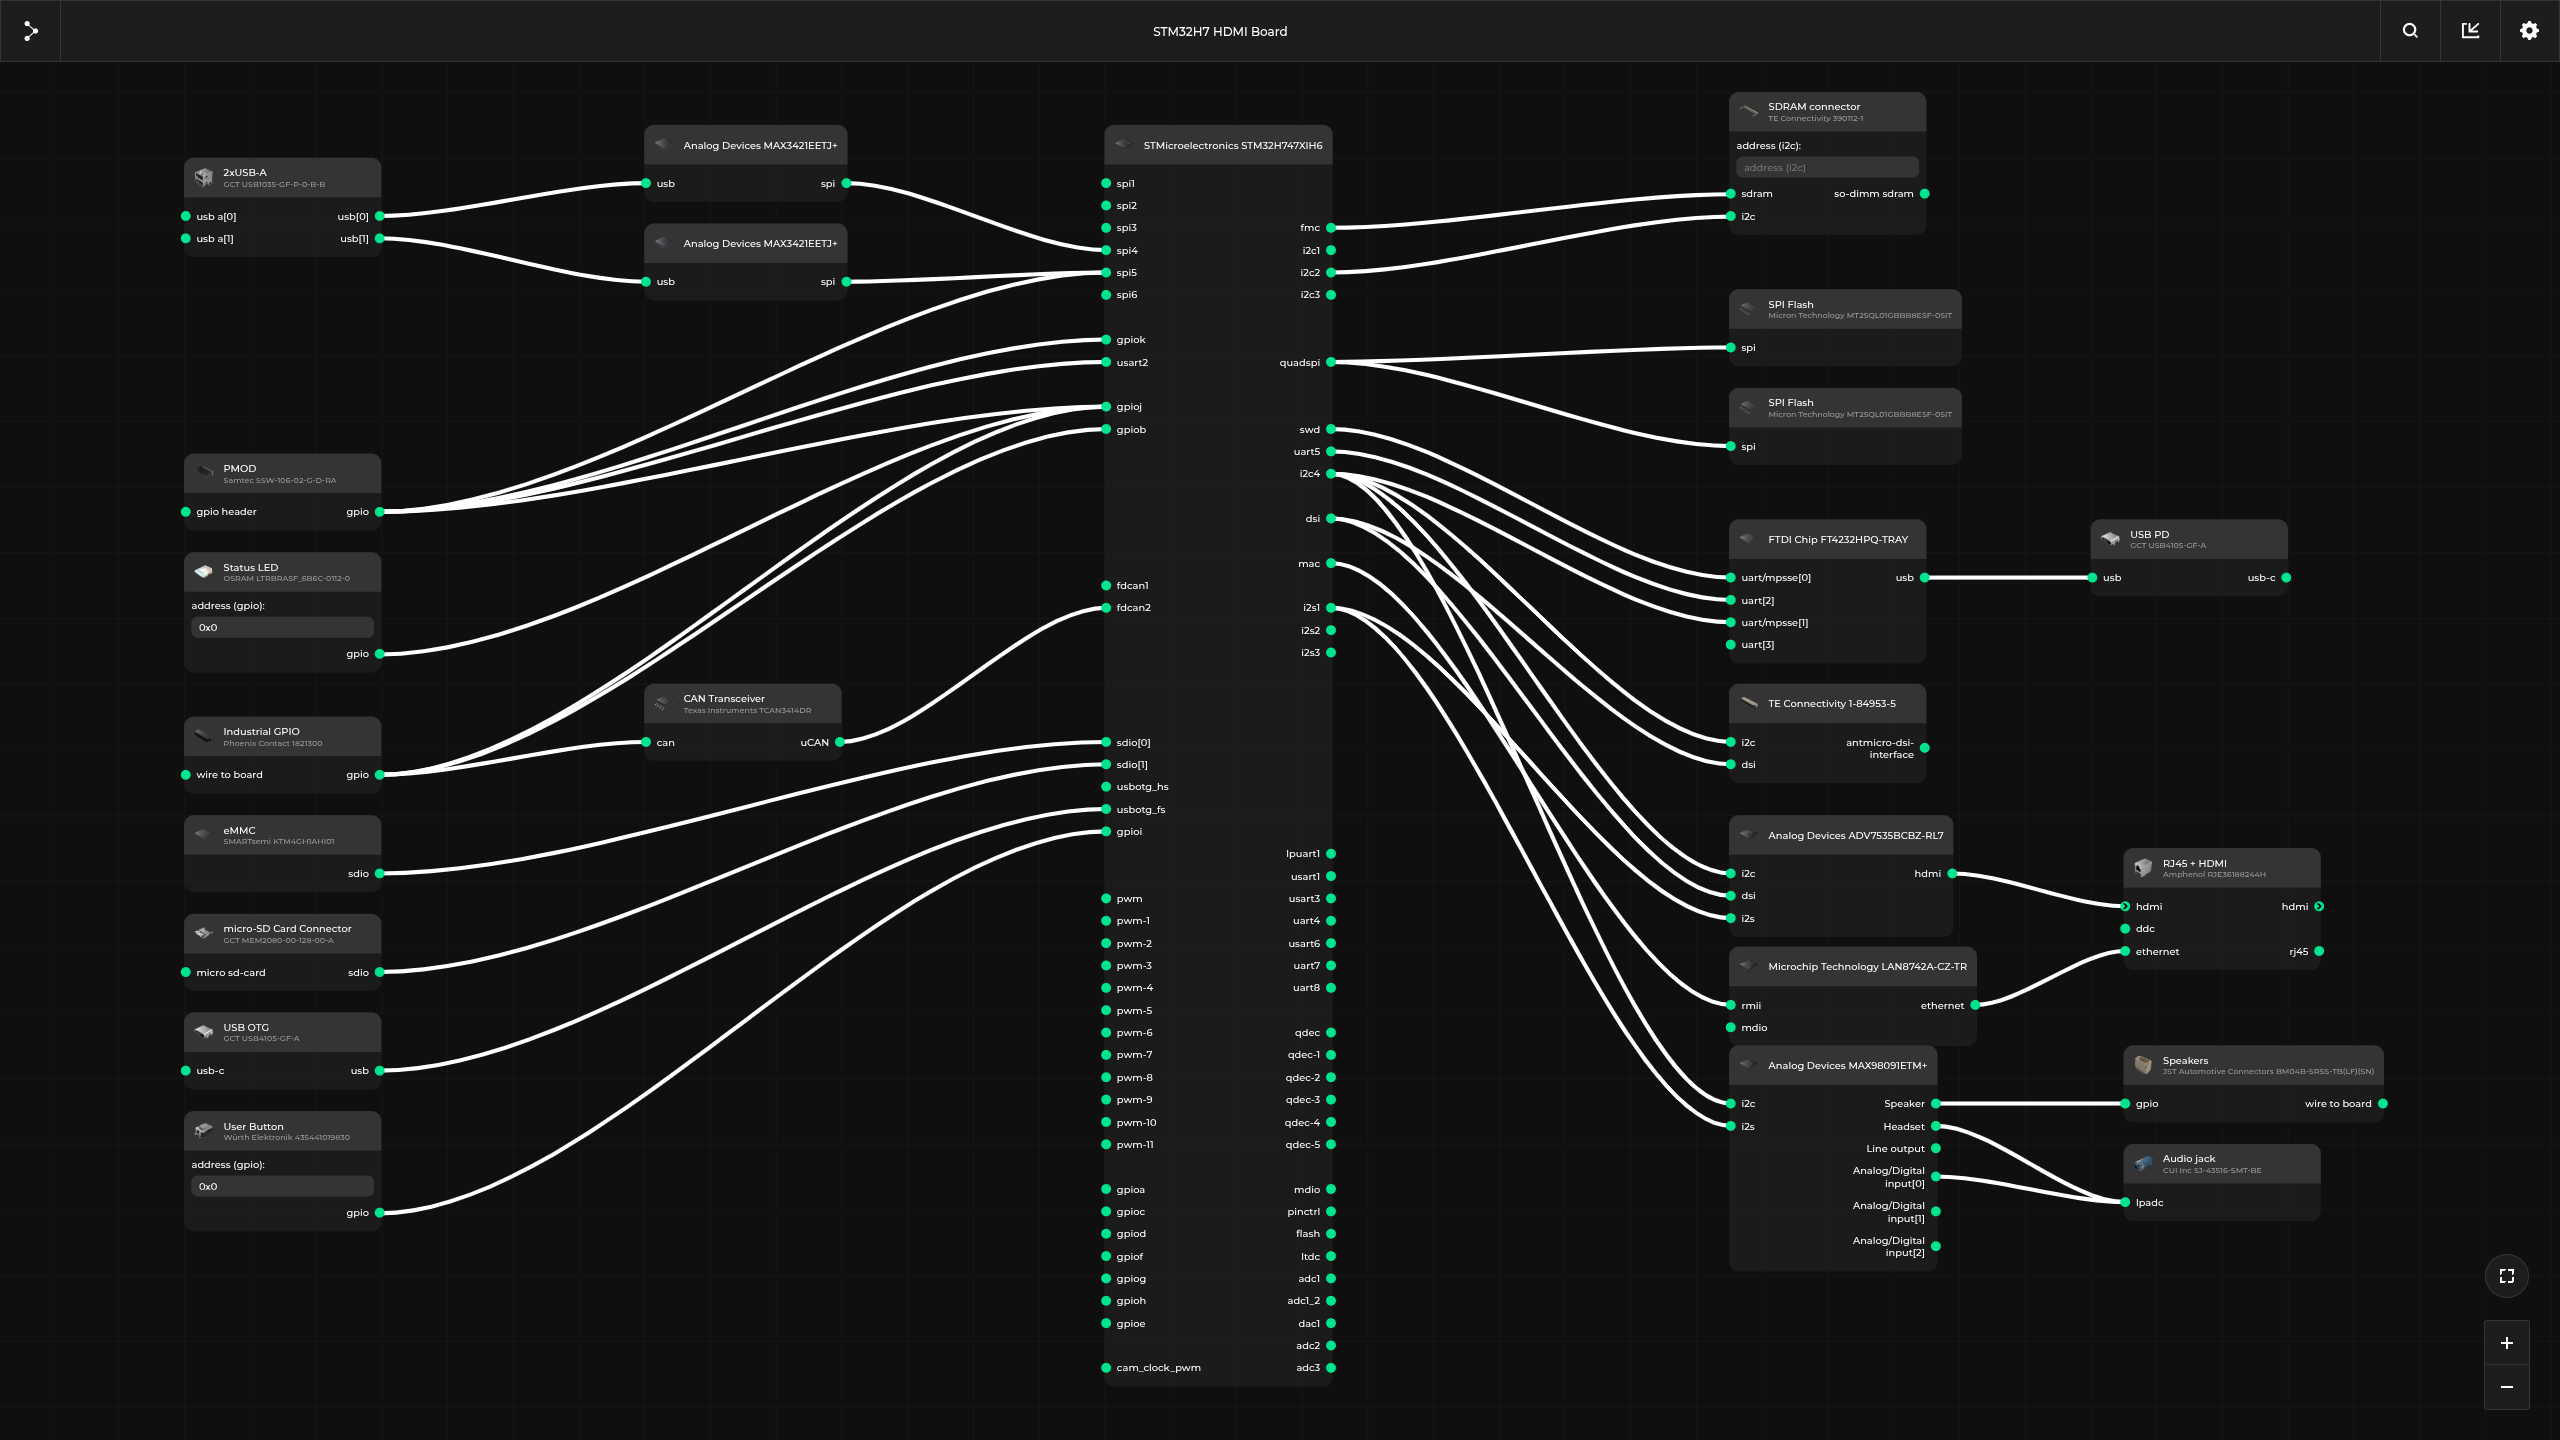Click the Status LED address input field
The height and width of the screenshot is (1440, 2560).
click(x=282, y=628)
